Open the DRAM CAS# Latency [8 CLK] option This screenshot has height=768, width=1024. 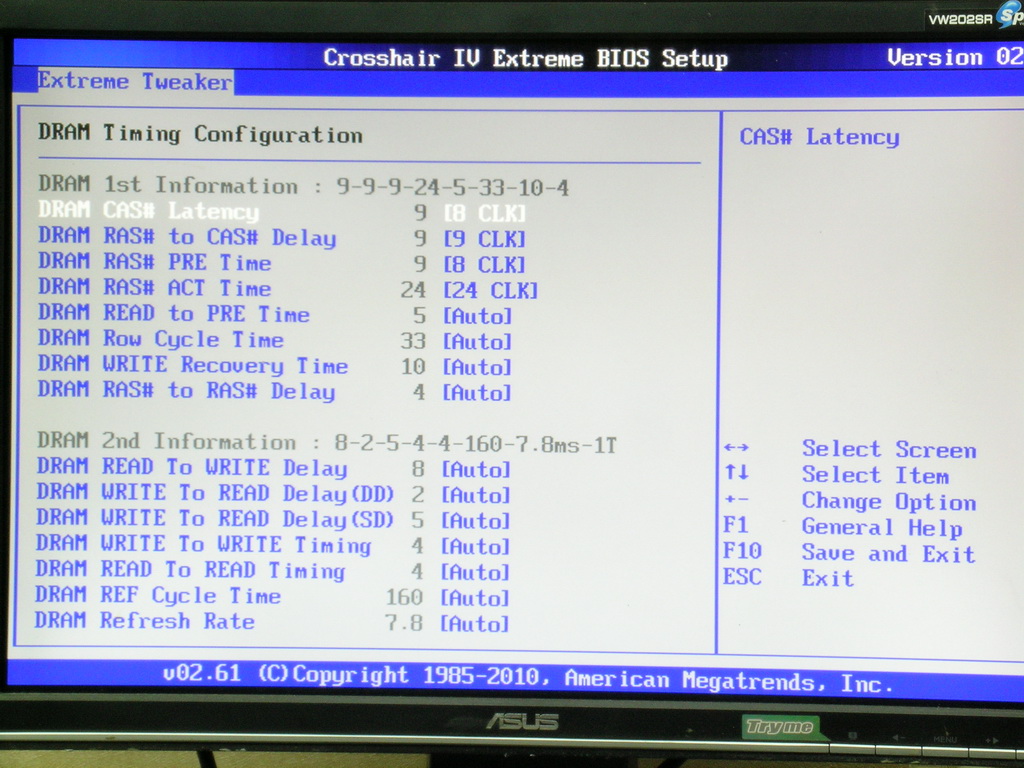[x=485, y=213]
